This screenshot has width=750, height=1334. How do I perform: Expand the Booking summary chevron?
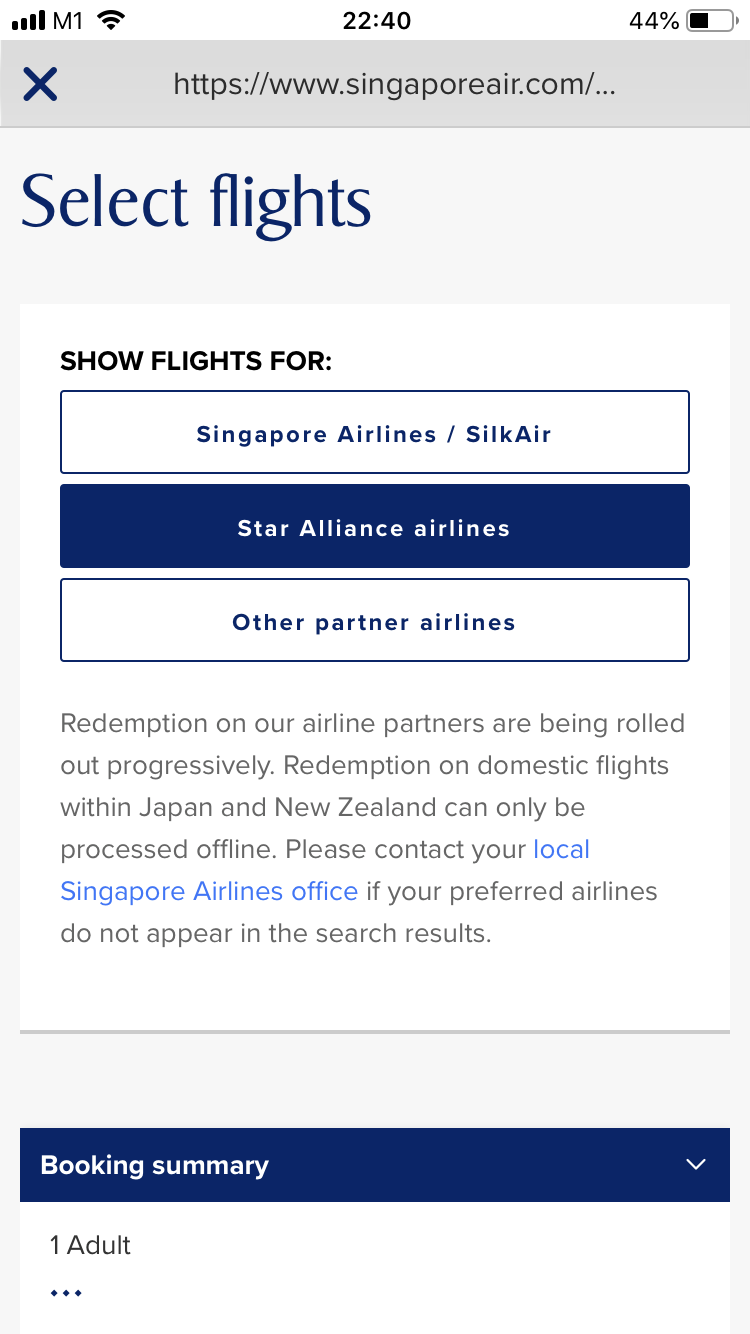696,1164
